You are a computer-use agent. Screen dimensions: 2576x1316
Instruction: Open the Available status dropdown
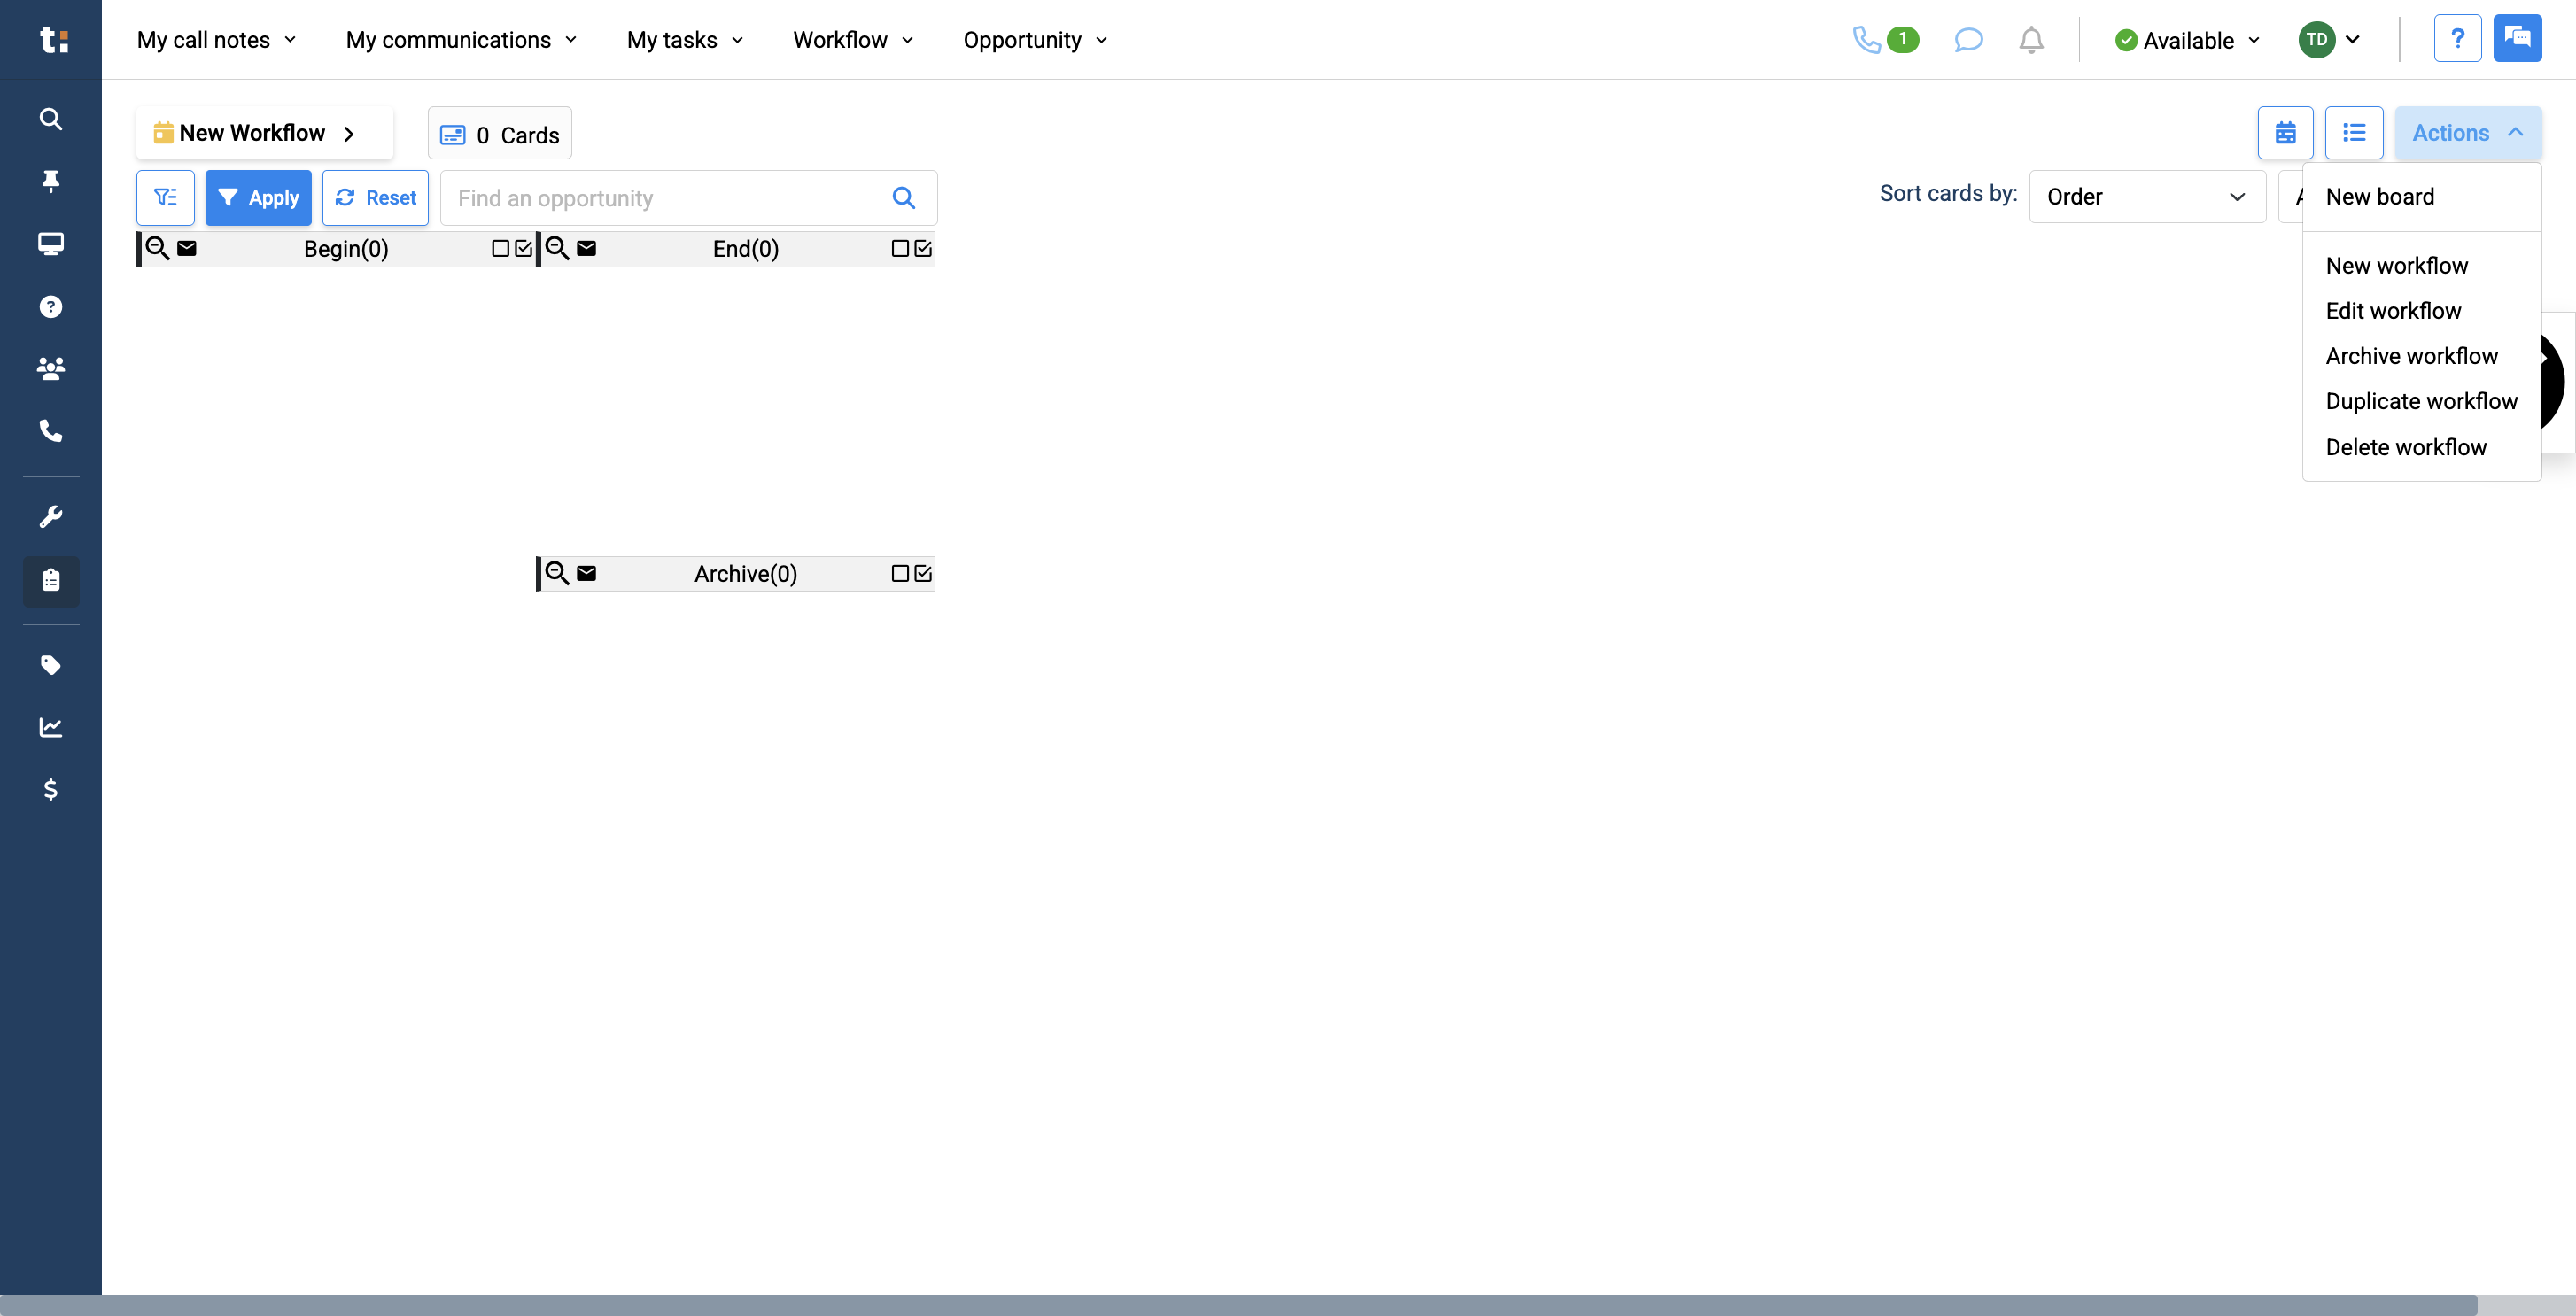[x=2186, y=40]
